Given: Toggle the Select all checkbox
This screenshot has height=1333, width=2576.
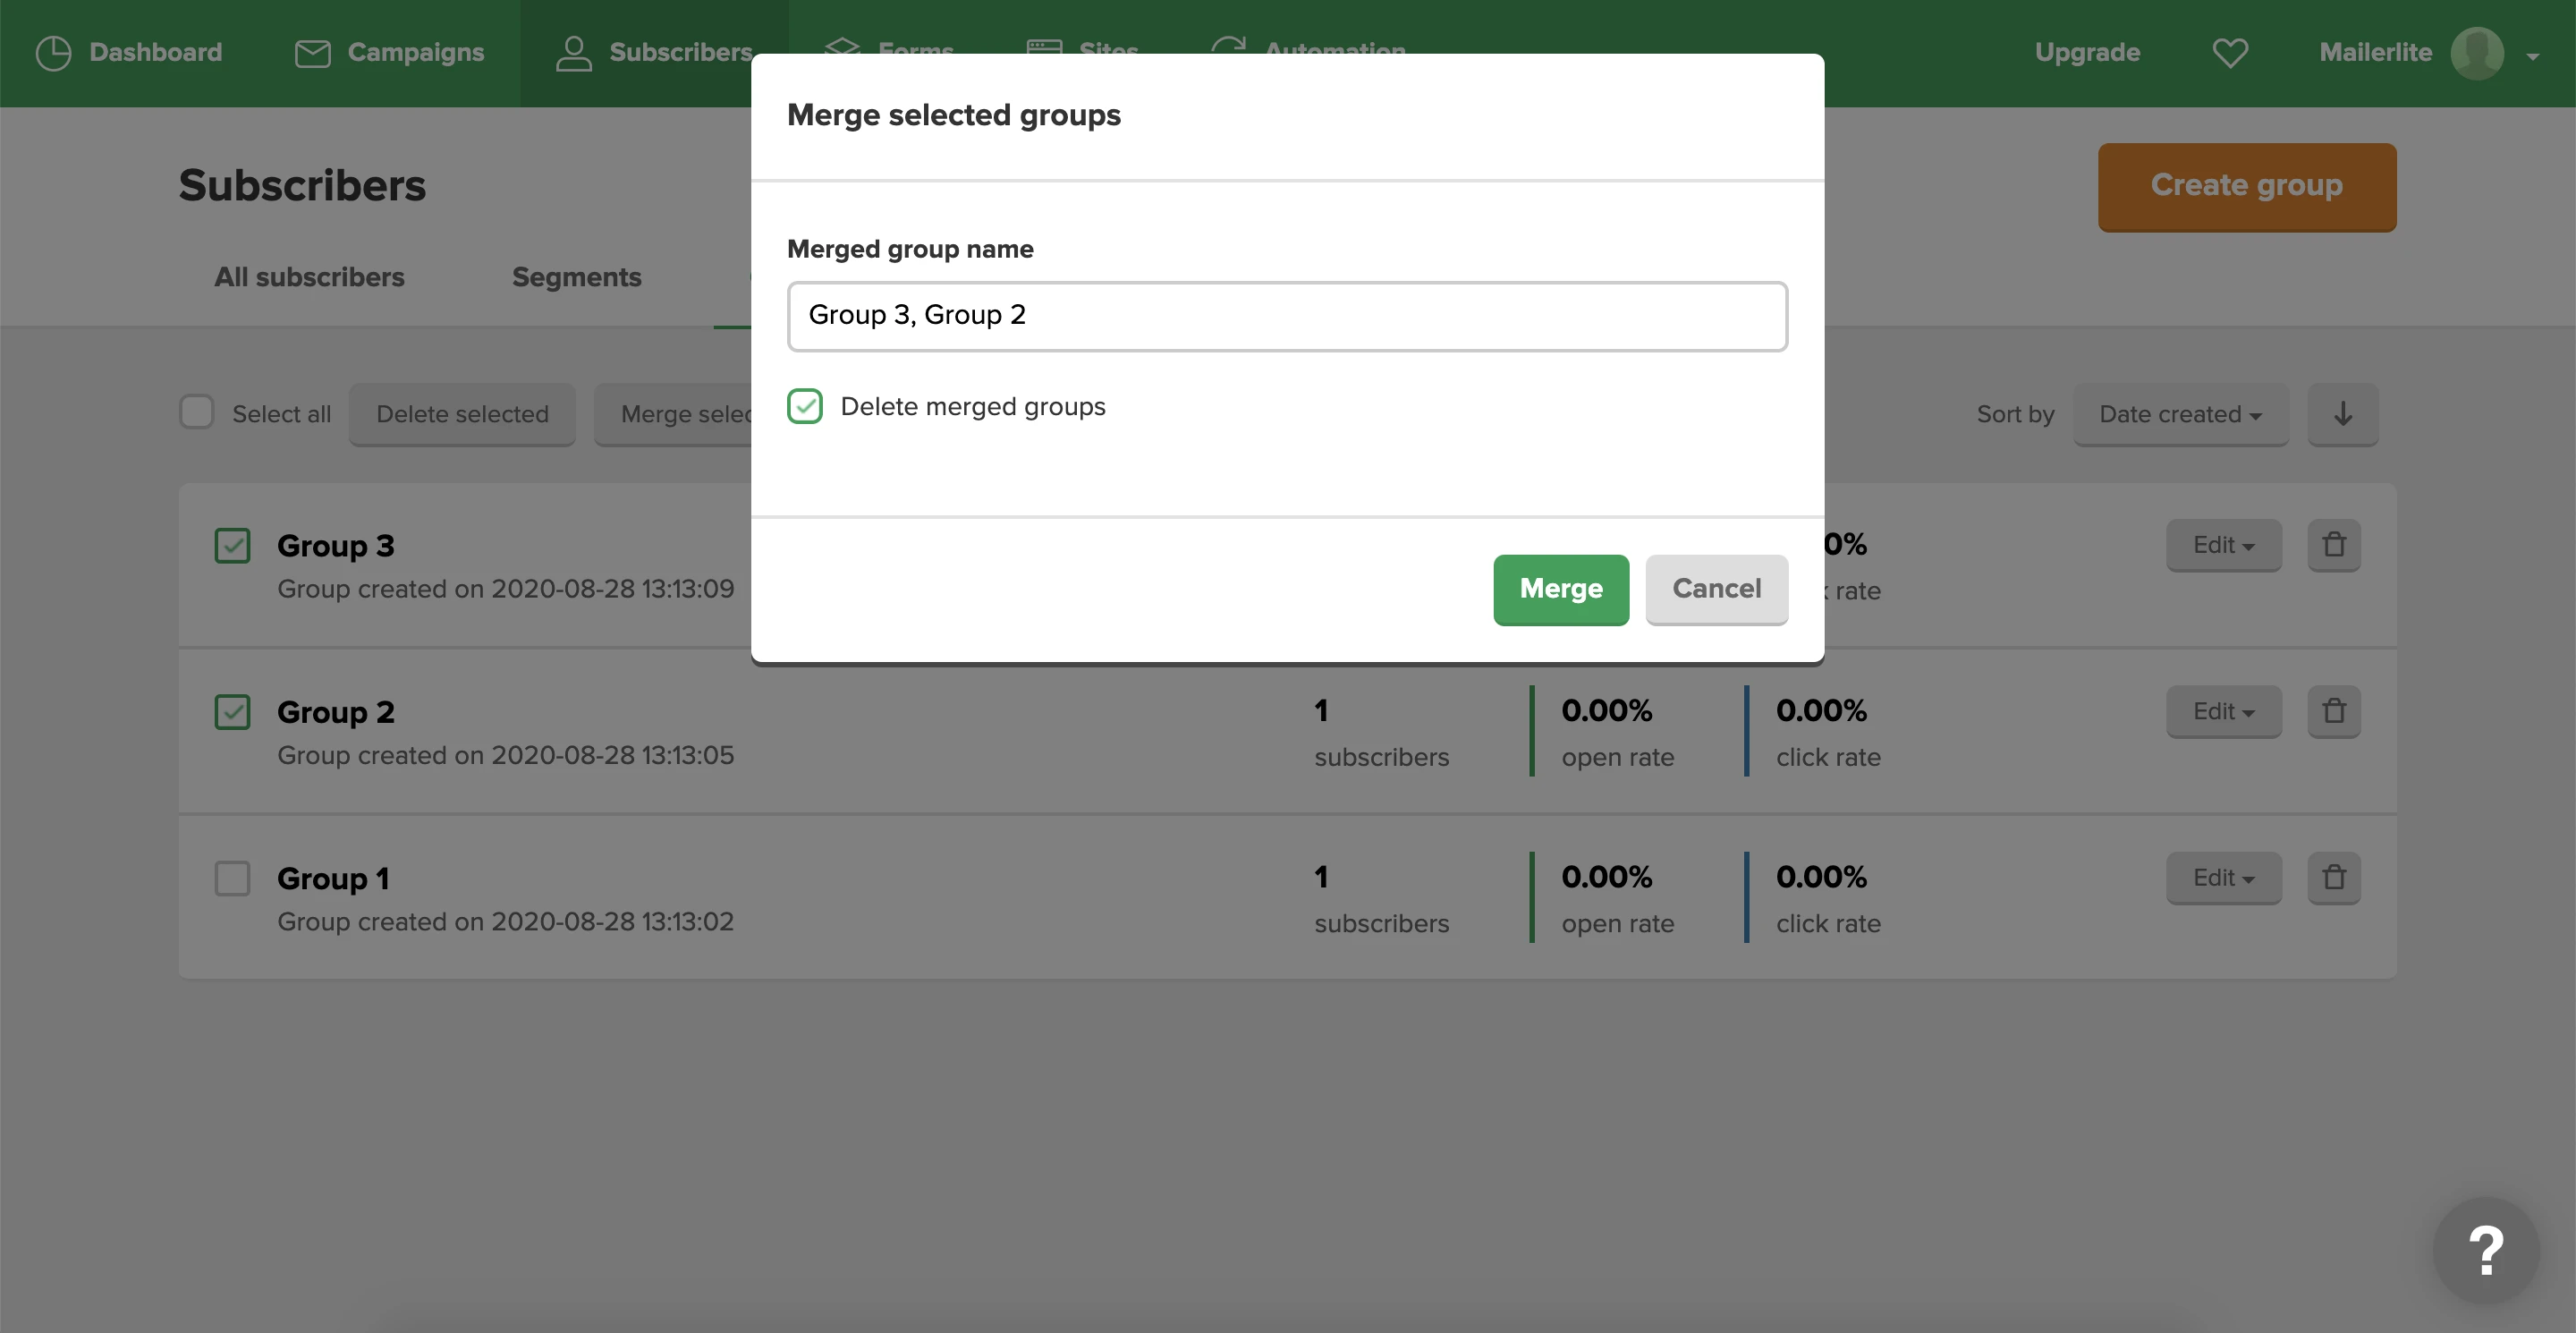Looking at the screenshot, I should point(197,412).
